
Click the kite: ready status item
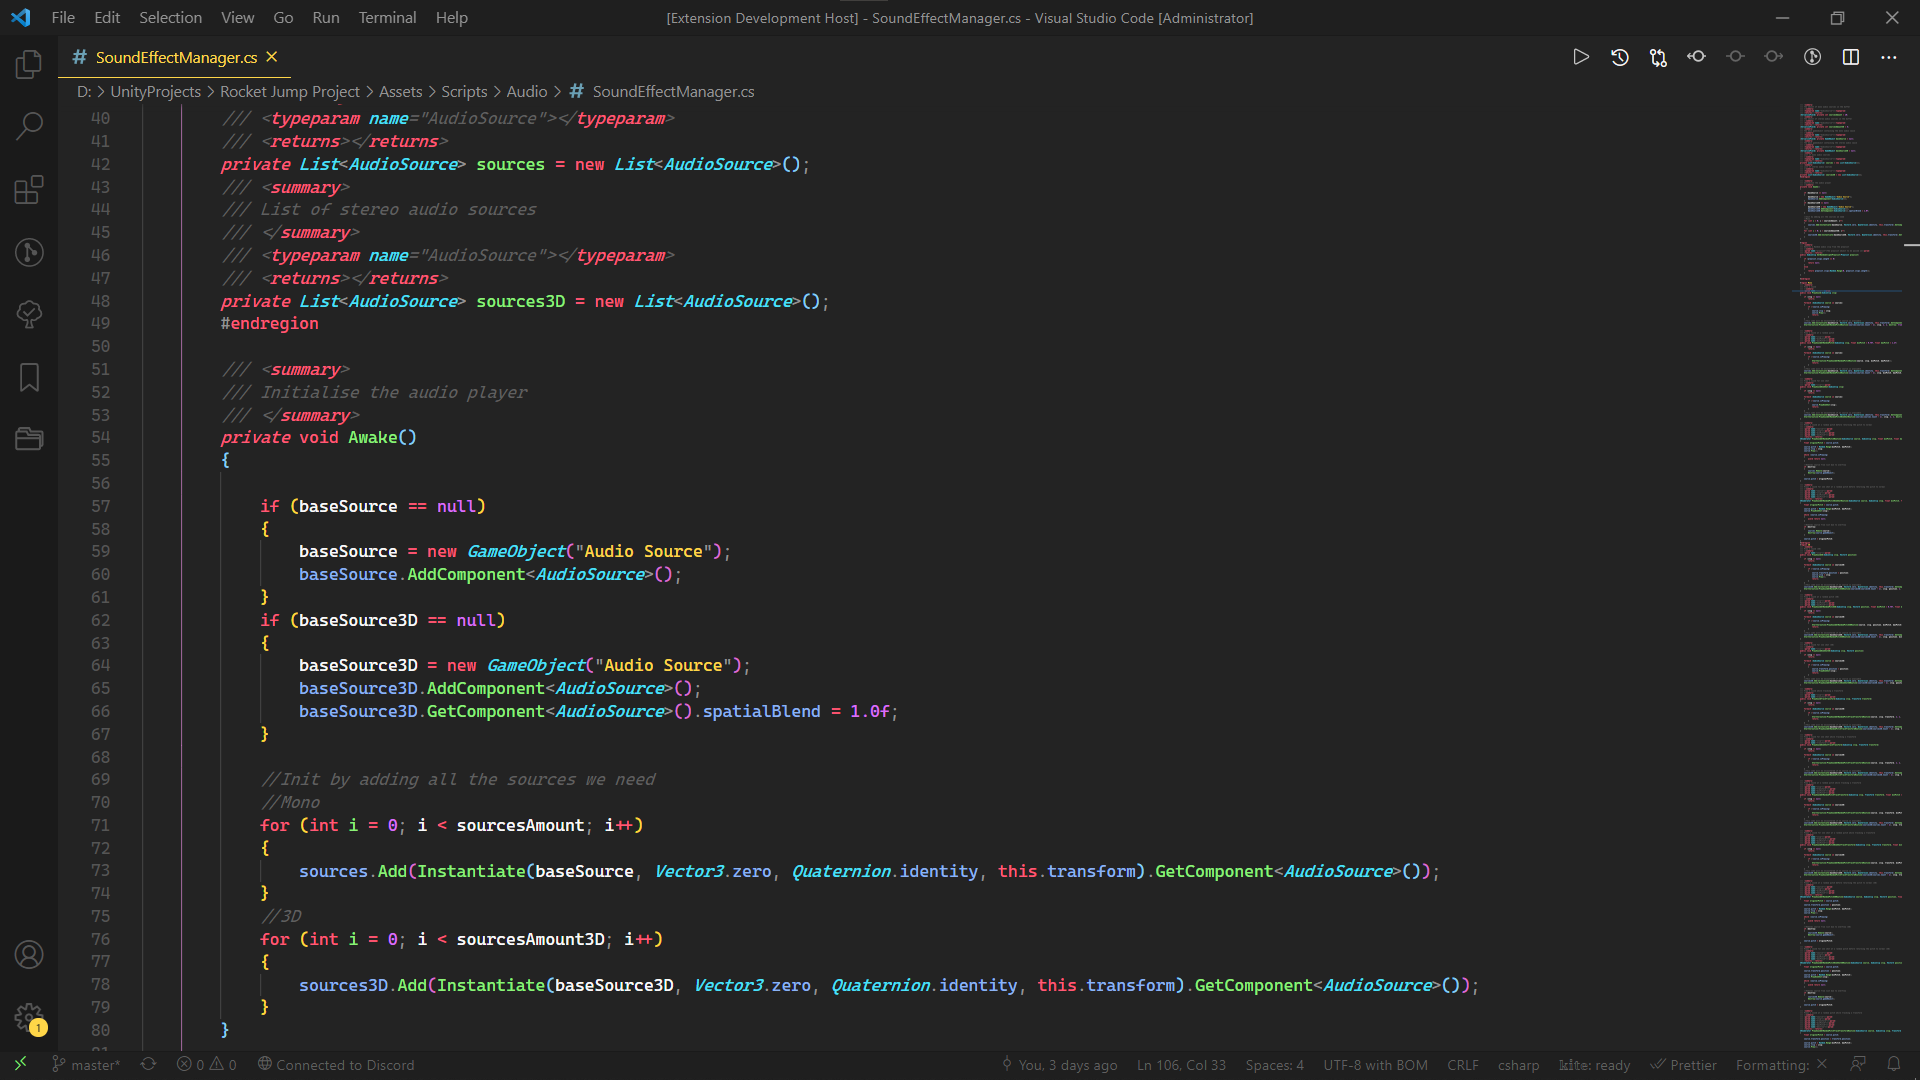(x=1594, y=1064)
